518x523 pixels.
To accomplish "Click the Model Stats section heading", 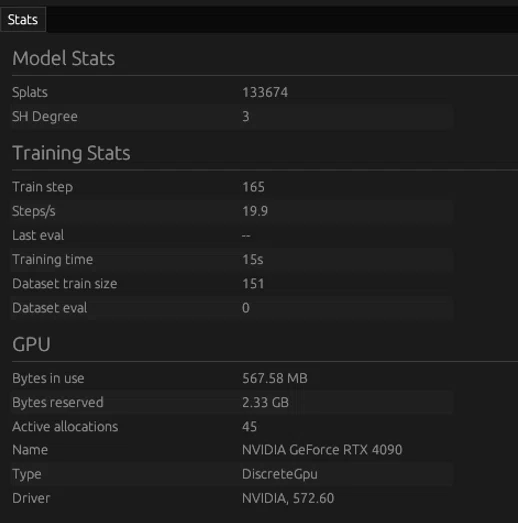I will [x=63, y=58].
